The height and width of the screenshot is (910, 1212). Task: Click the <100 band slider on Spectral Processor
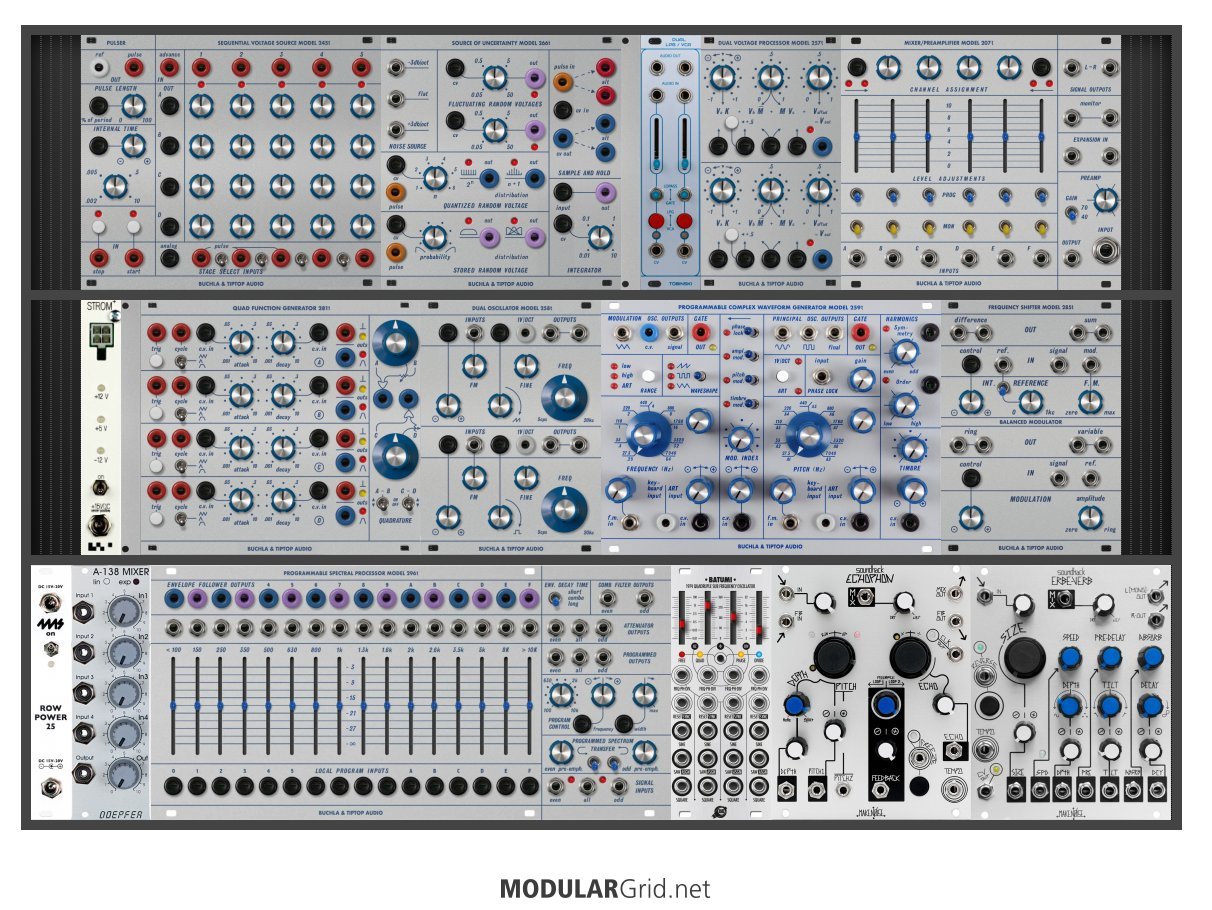(173, 704)
